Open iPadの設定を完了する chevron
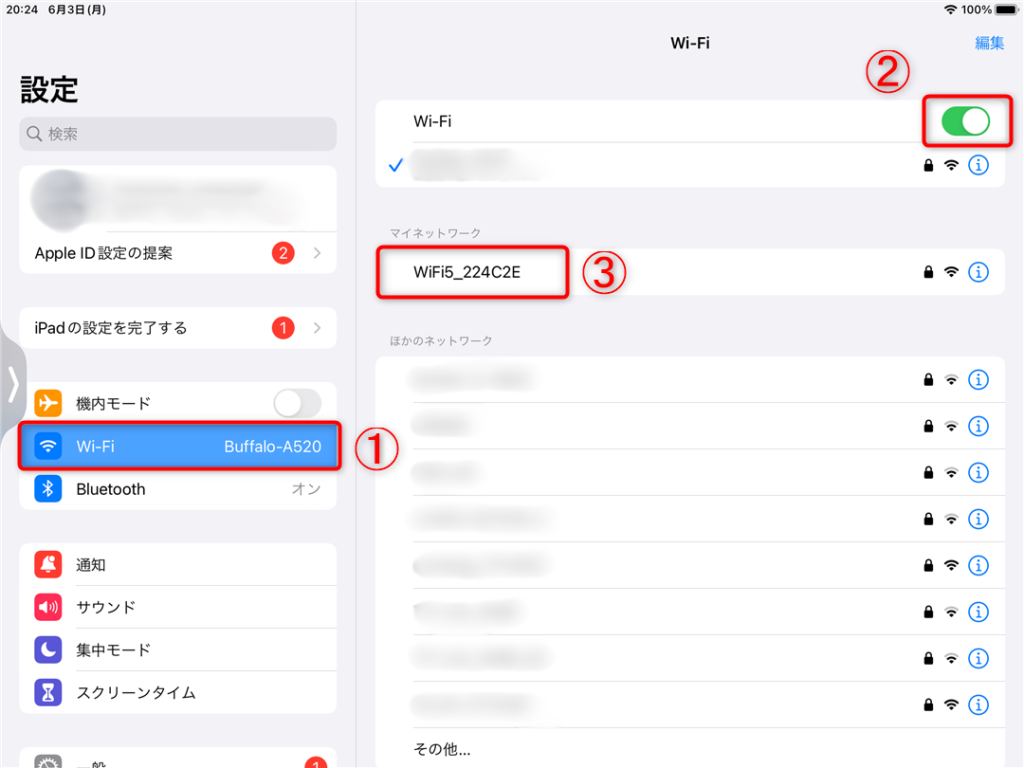This screenshot has width=1024, height=768. pyautogui.click(x=317, y=327)
